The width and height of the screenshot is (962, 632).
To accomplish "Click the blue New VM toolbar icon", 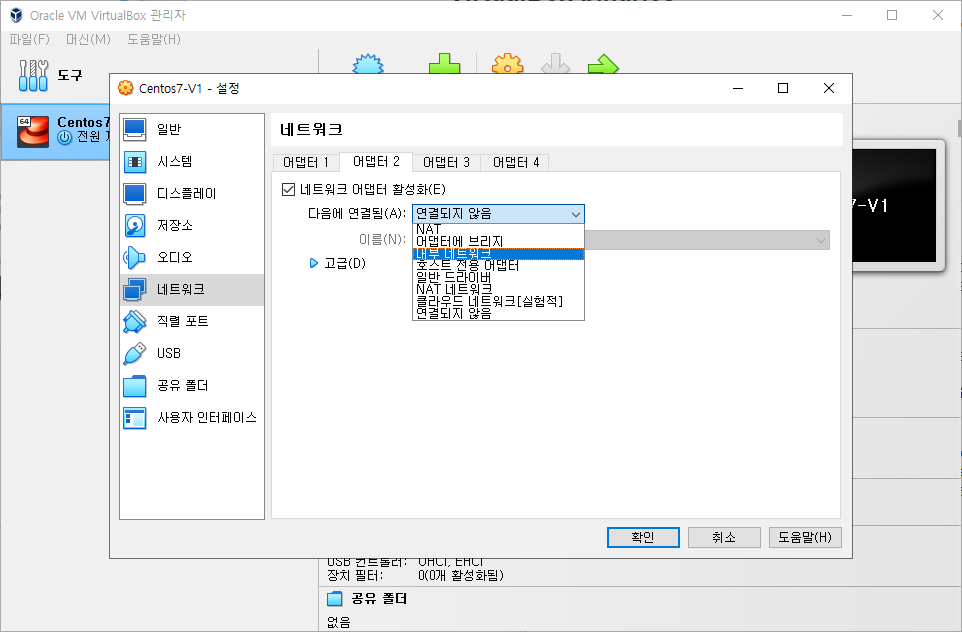I will [x=368, y=64].
